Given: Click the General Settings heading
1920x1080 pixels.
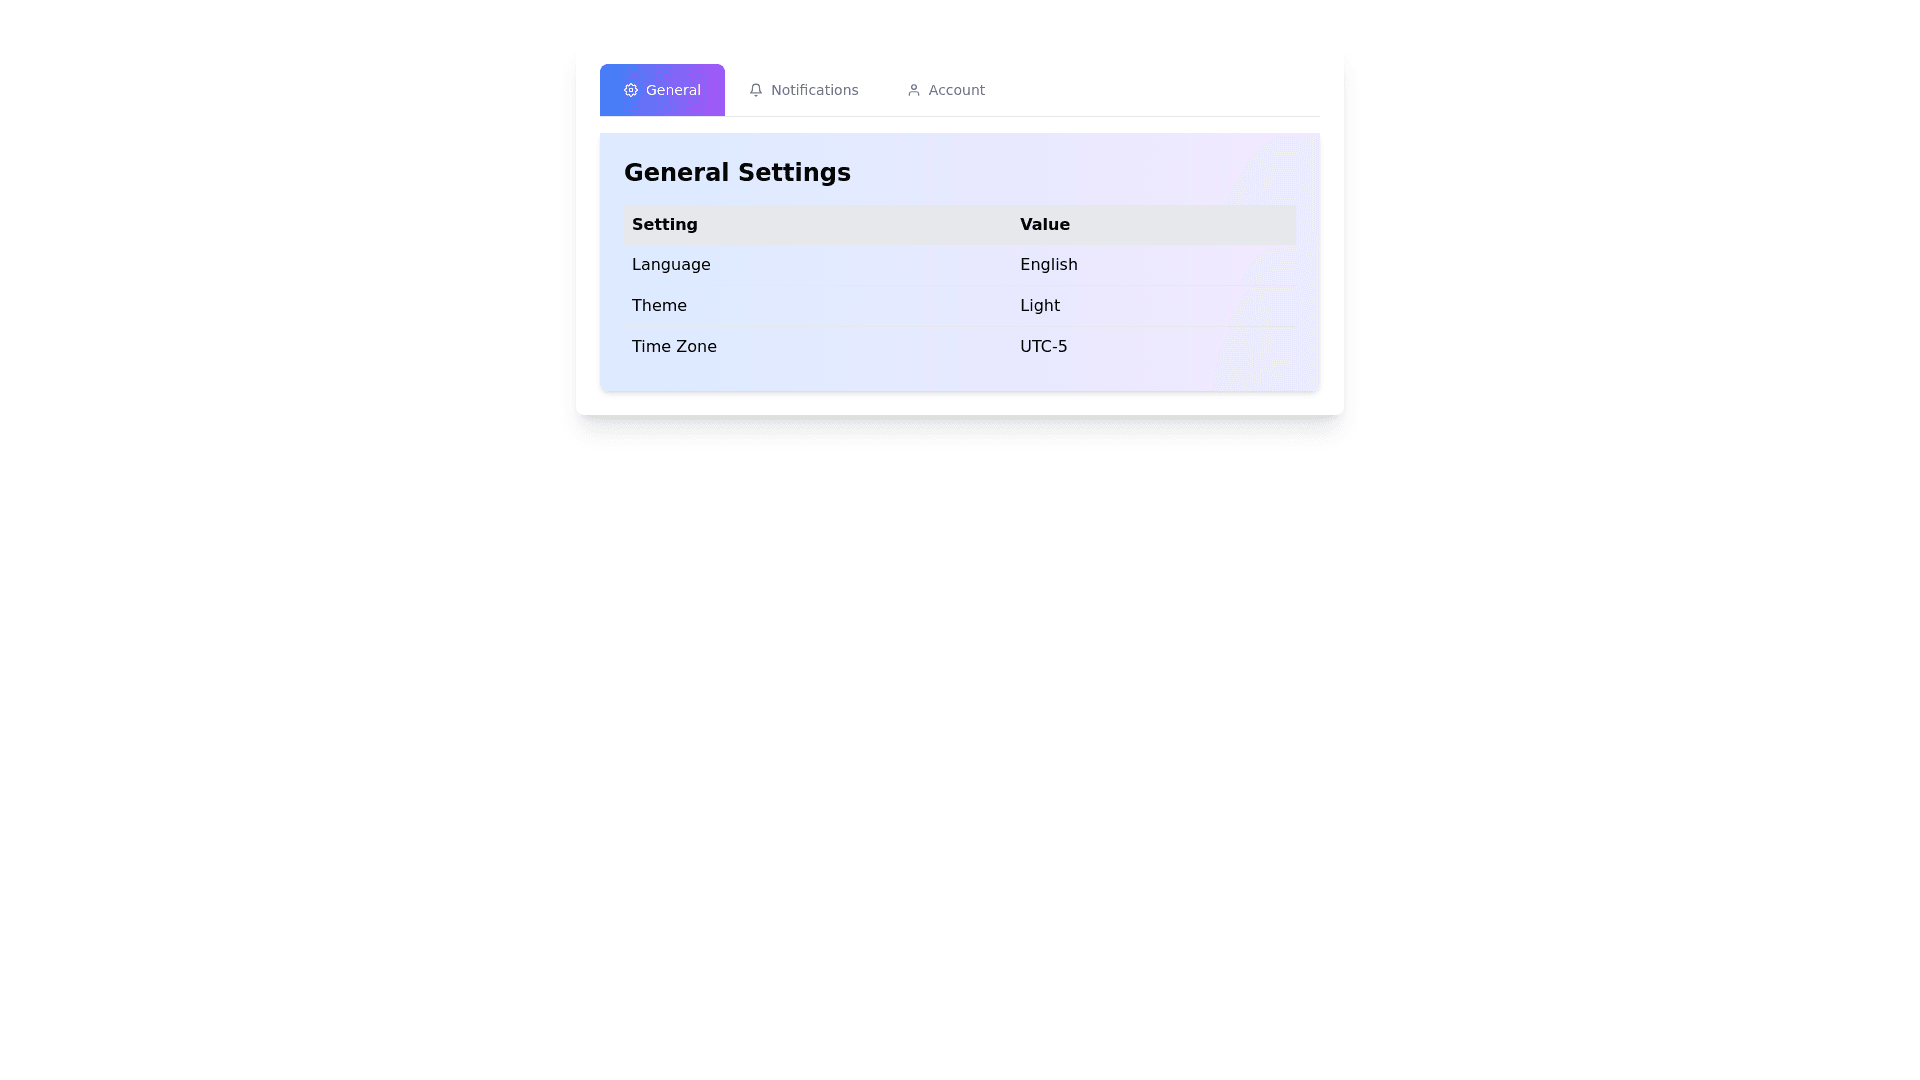Looking at the screenshot, I should pyautogui.click(x=737, y=172).
